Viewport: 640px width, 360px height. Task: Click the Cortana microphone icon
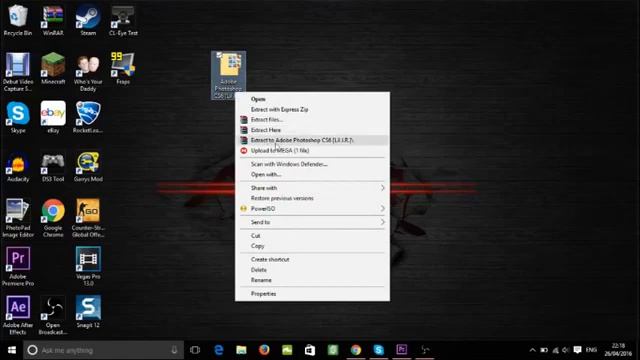(x=174, y=350)
